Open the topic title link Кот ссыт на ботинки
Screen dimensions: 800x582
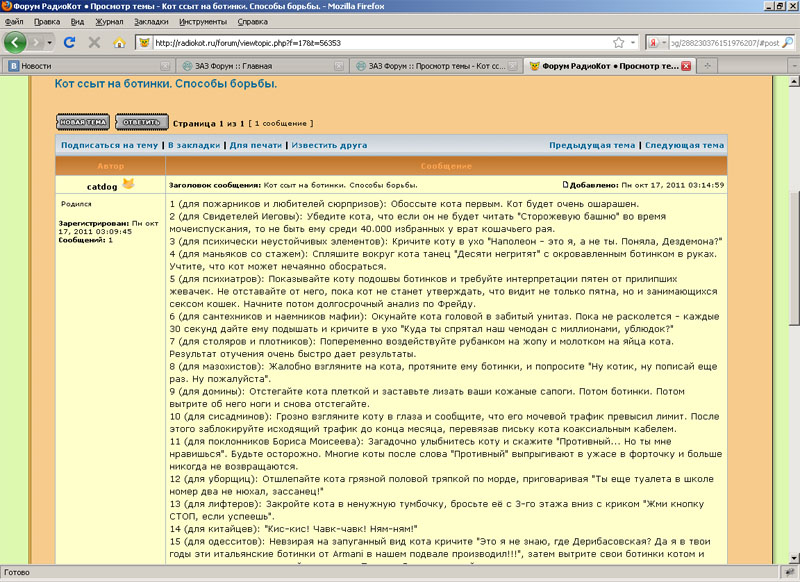tap(166, 84)
